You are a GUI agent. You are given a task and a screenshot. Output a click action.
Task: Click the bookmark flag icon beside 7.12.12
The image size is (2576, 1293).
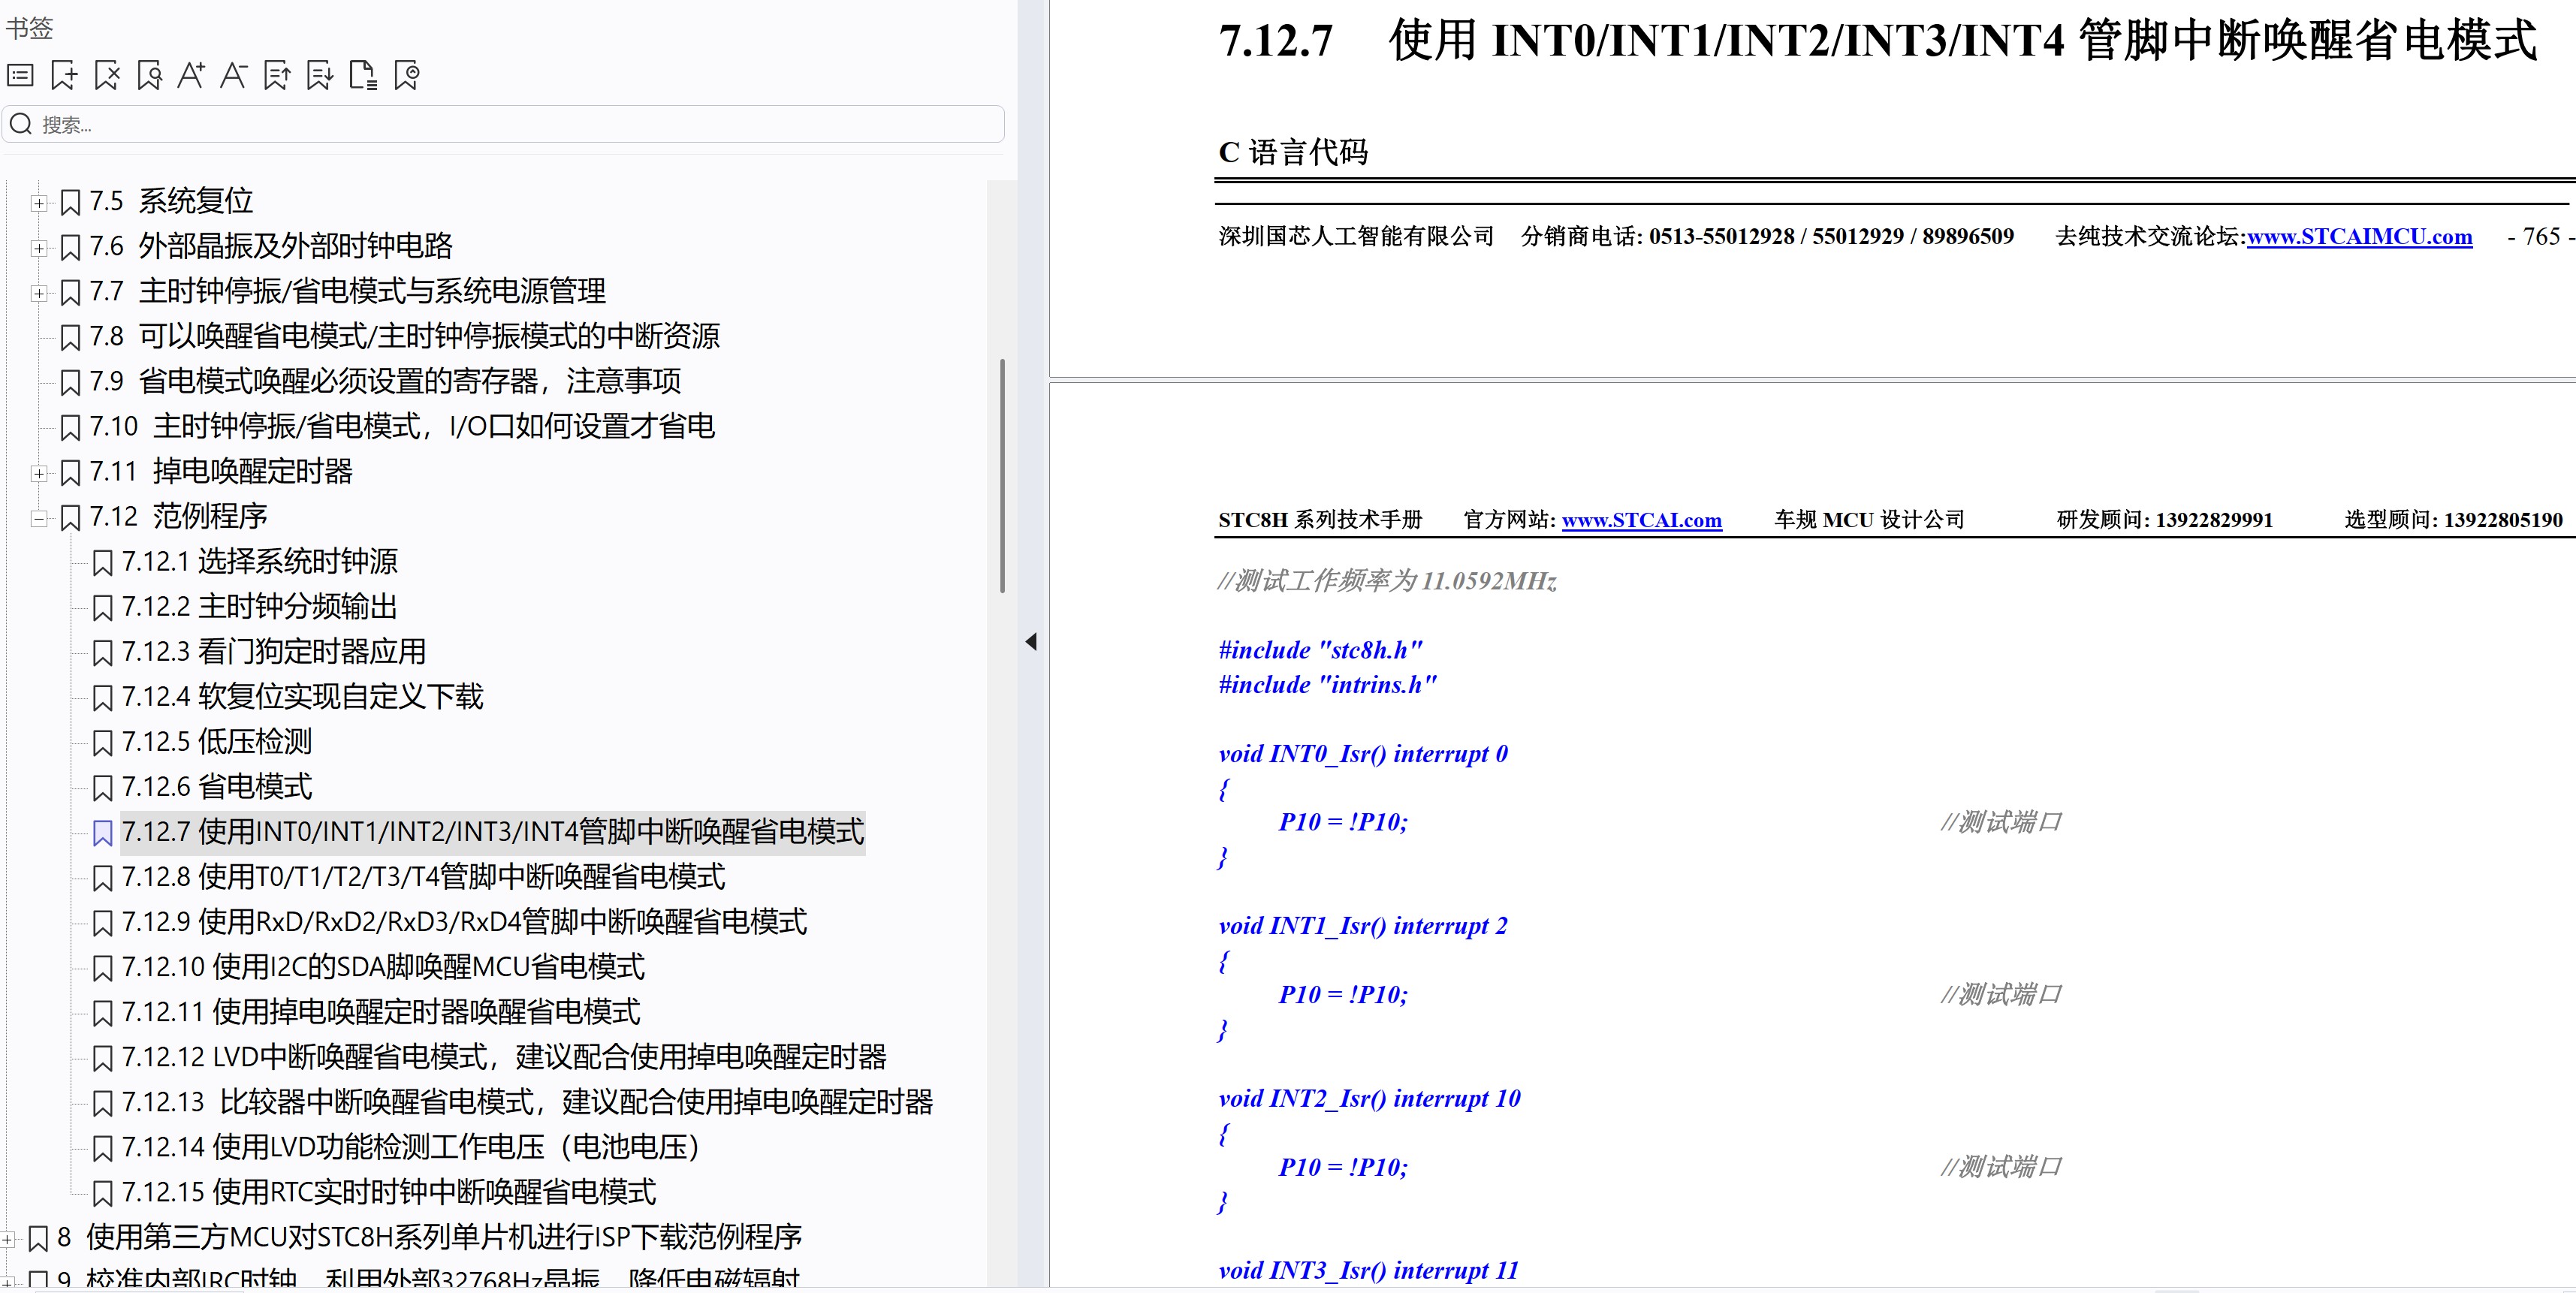pos(102,1058)
